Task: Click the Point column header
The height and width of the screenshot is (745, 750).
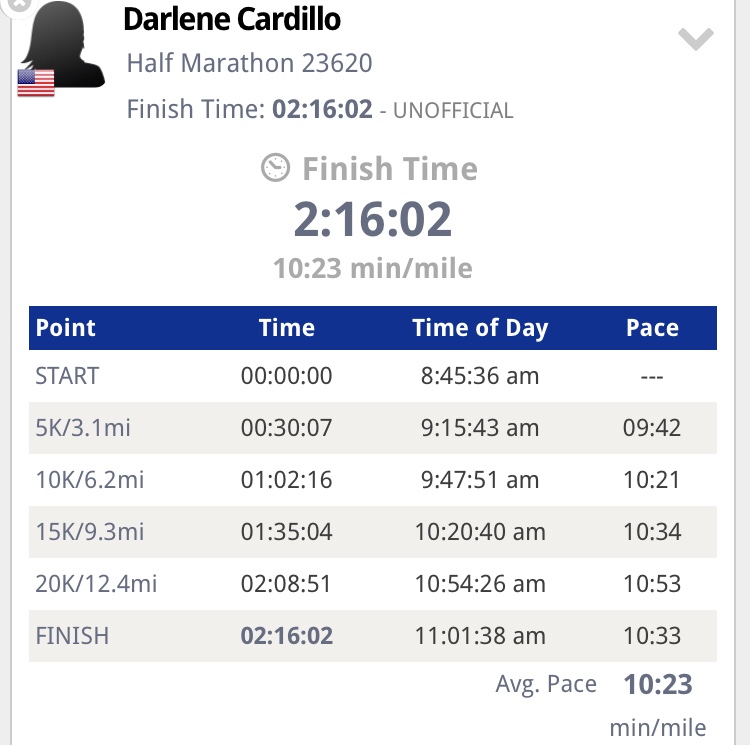Action: coord(66,328)
